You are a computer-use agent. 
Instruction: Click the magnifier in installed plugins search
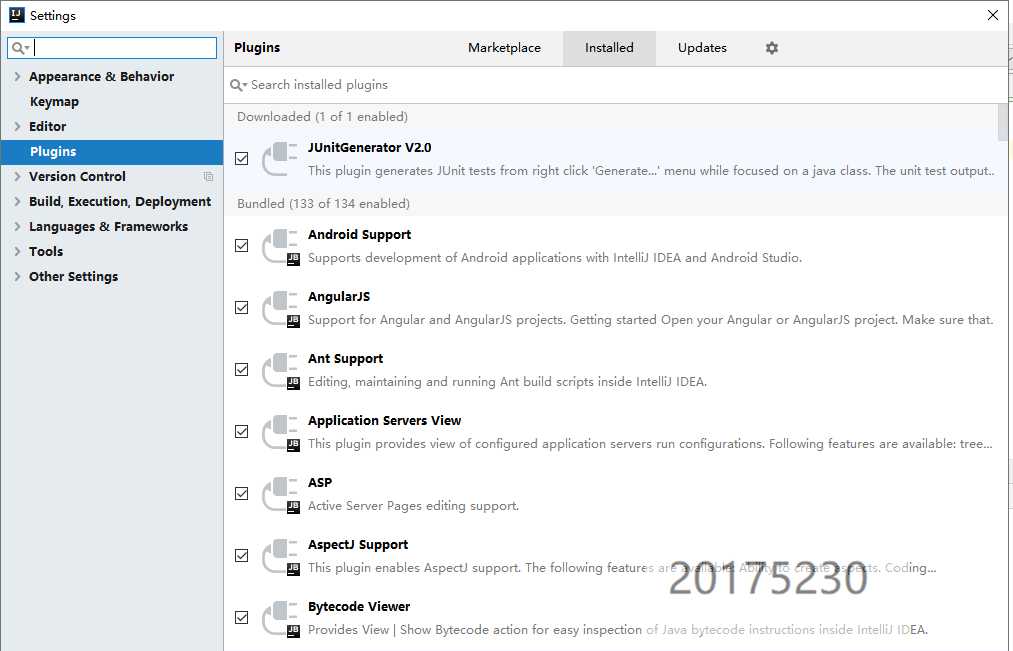click(238, 85)
